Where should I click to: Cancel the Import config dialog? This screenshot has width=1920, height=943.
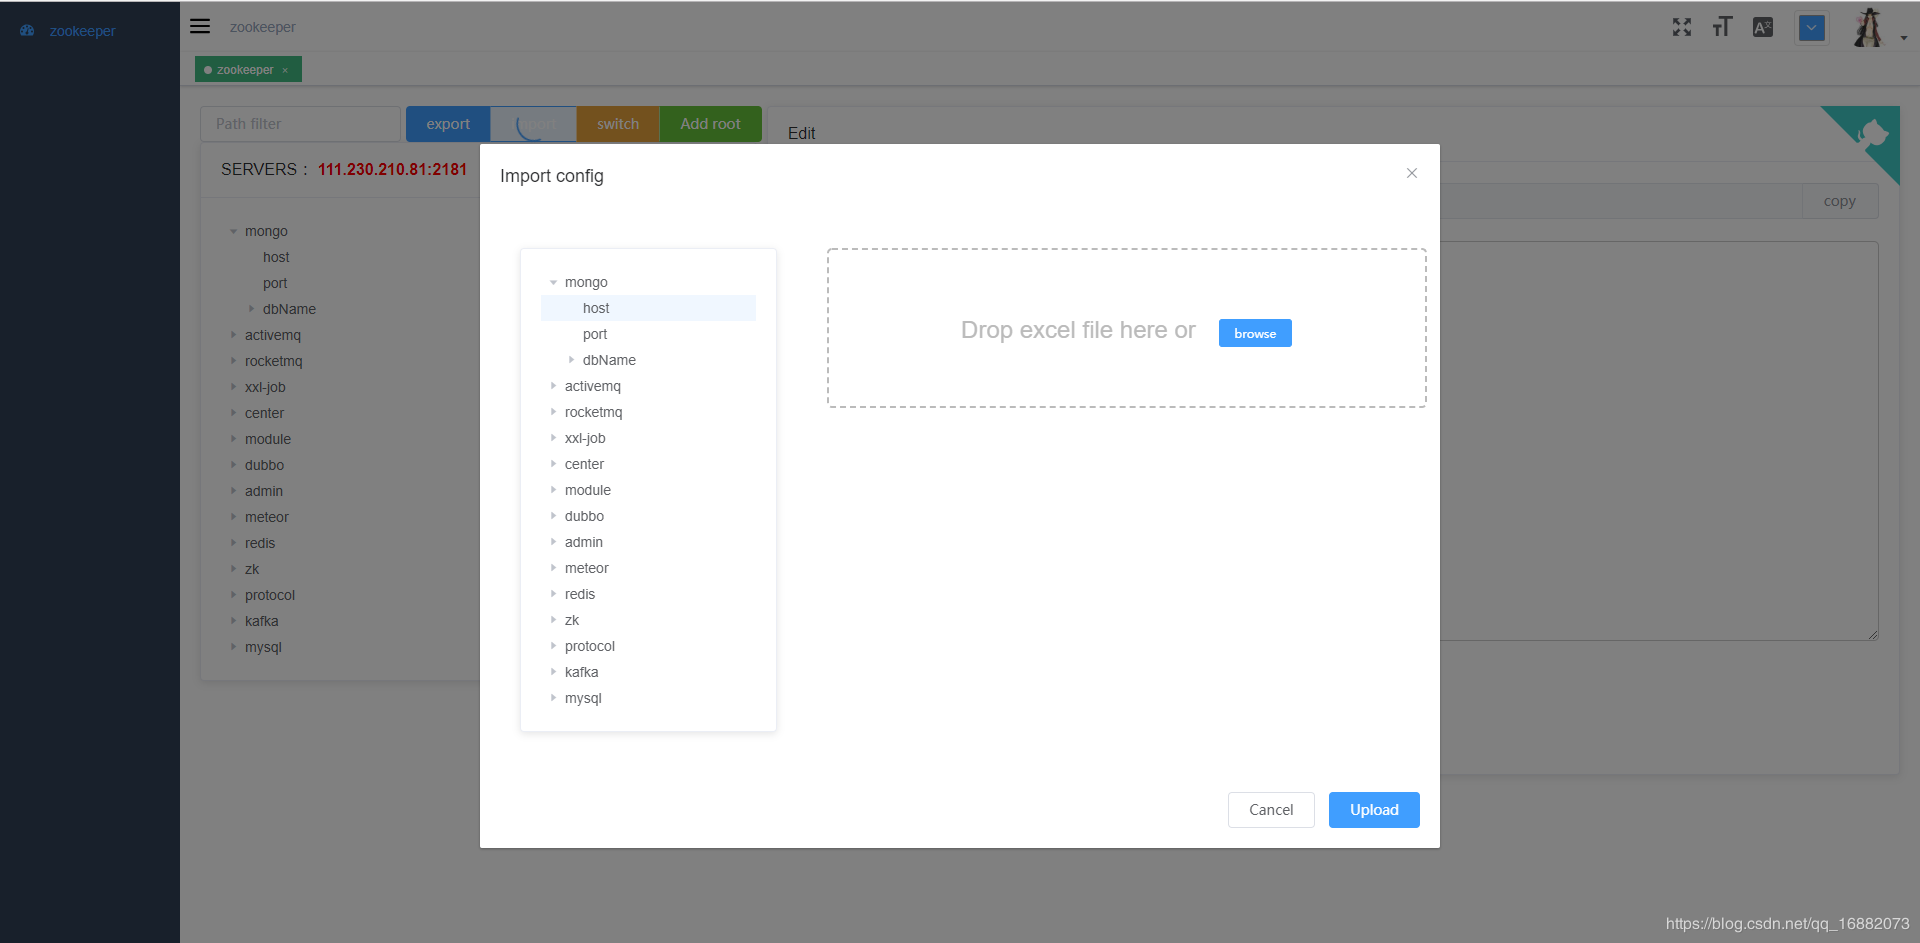pos(1270,810)
